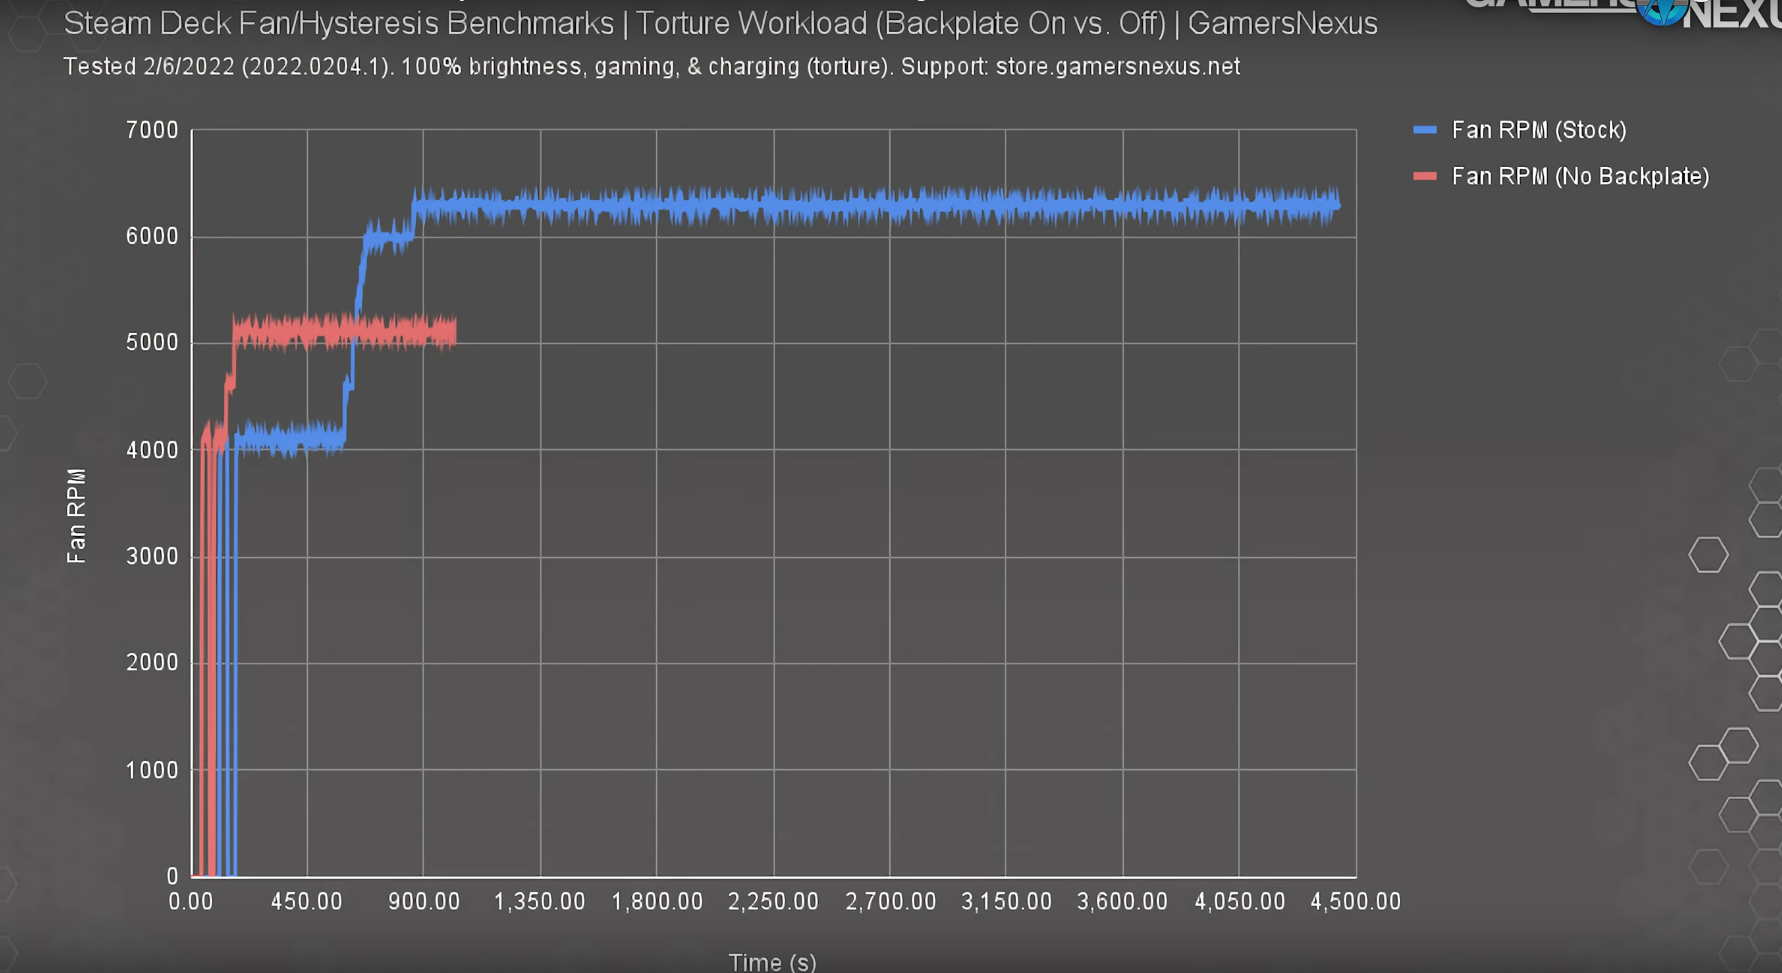Click the blue Fan RPM (Stock) legend swatch
Screen dimensions: 1782x973
coord(1424,130)
